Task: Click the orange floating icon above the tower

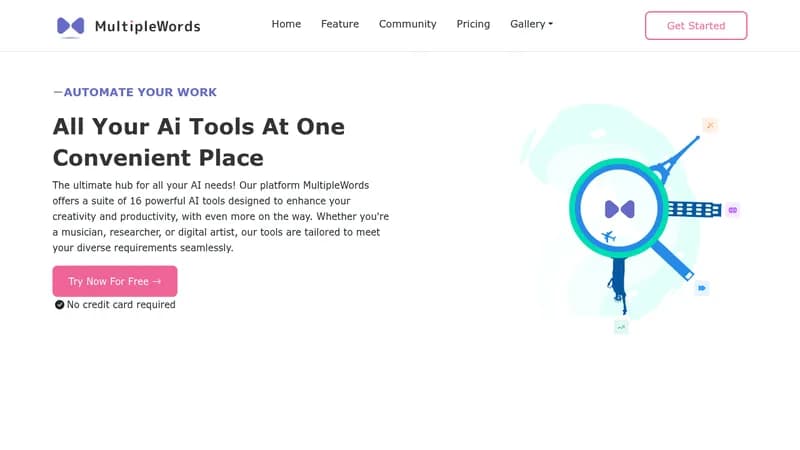Action: point(710,125)
